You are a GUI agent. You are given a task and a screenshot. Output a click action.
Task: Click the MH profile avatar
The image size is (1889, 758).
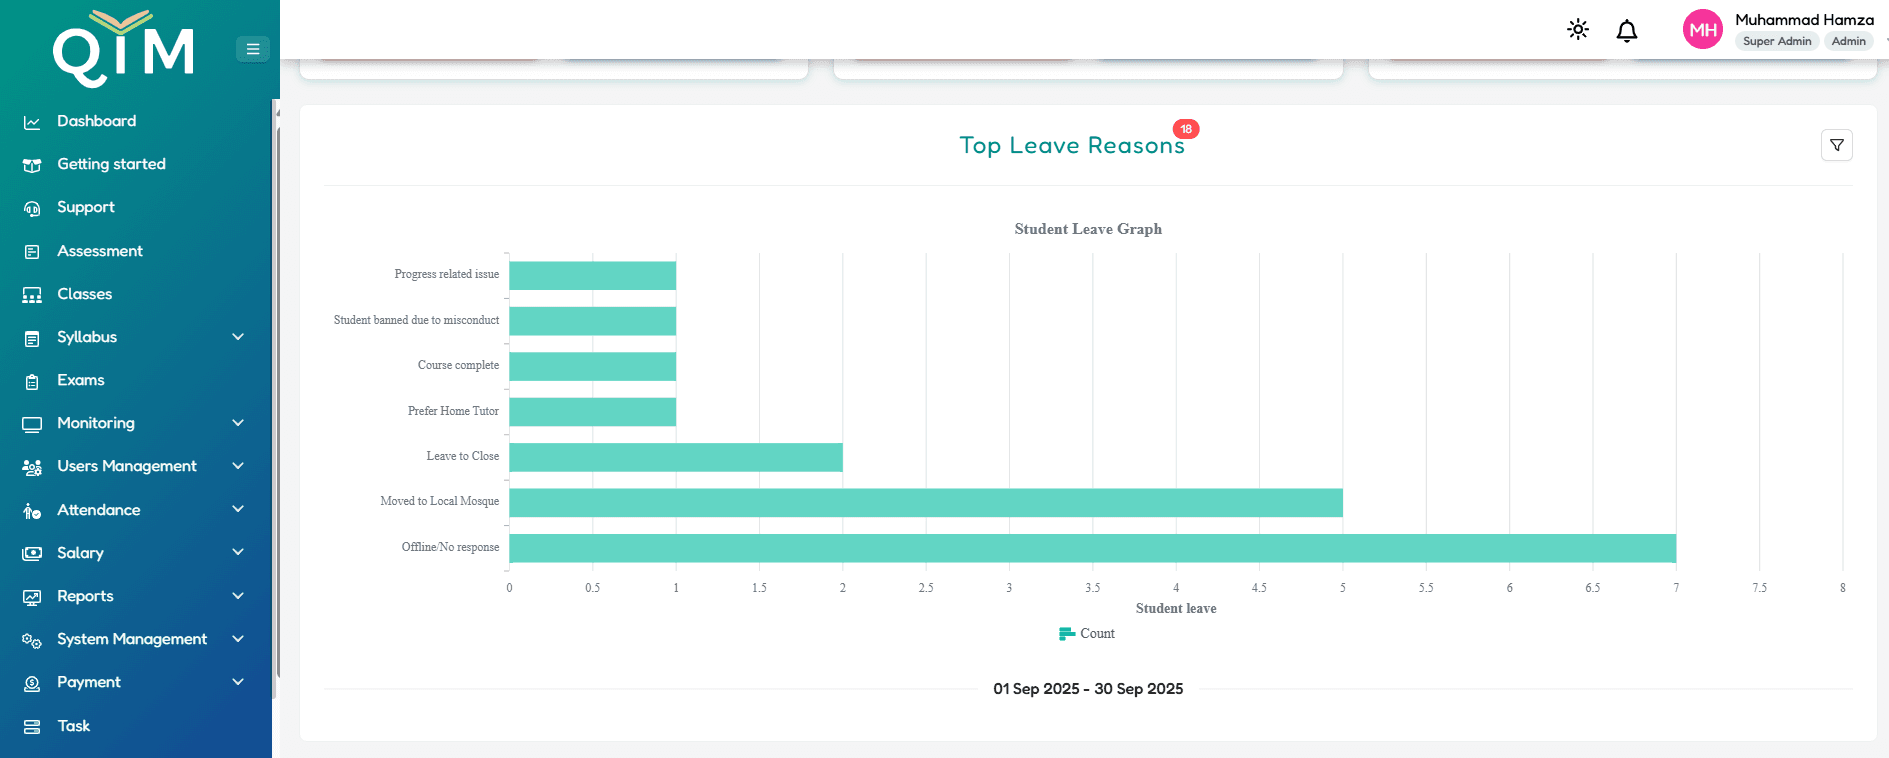1702,30
